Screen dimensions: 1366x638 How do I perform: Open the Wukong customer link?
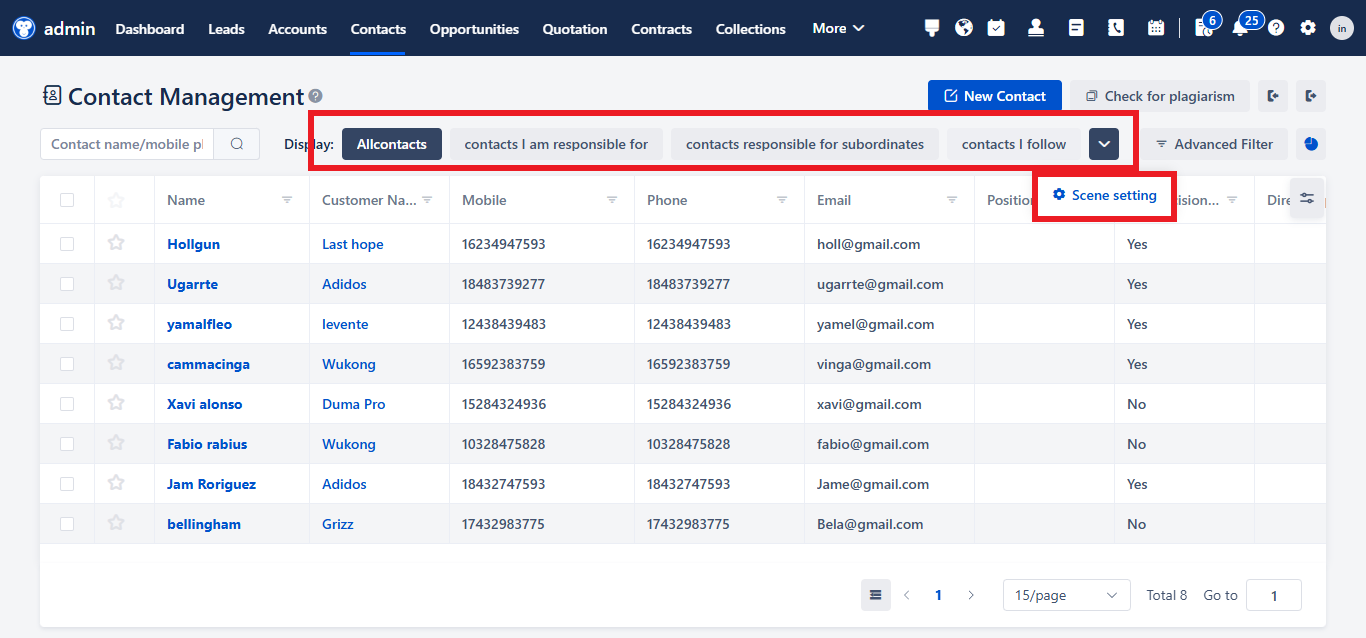click(x=349, y=363)
